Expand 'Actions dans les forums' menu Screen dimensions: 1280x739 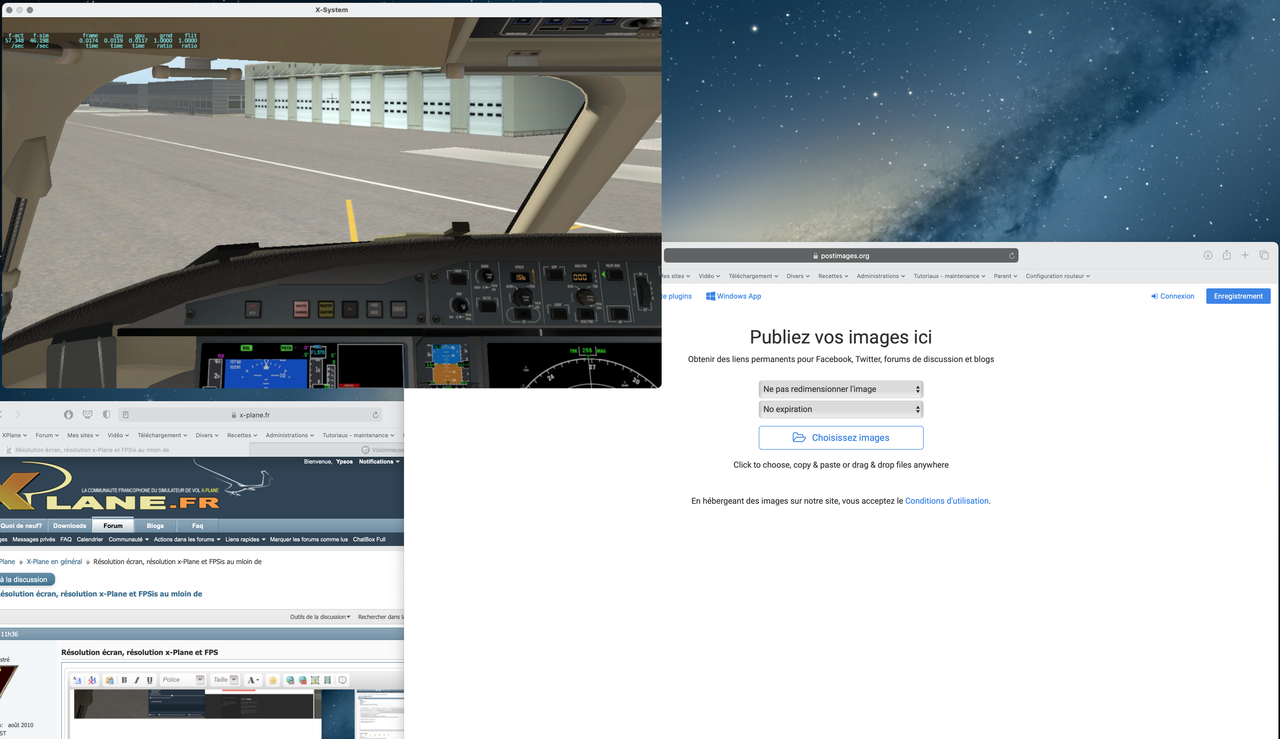click(187, 539)
